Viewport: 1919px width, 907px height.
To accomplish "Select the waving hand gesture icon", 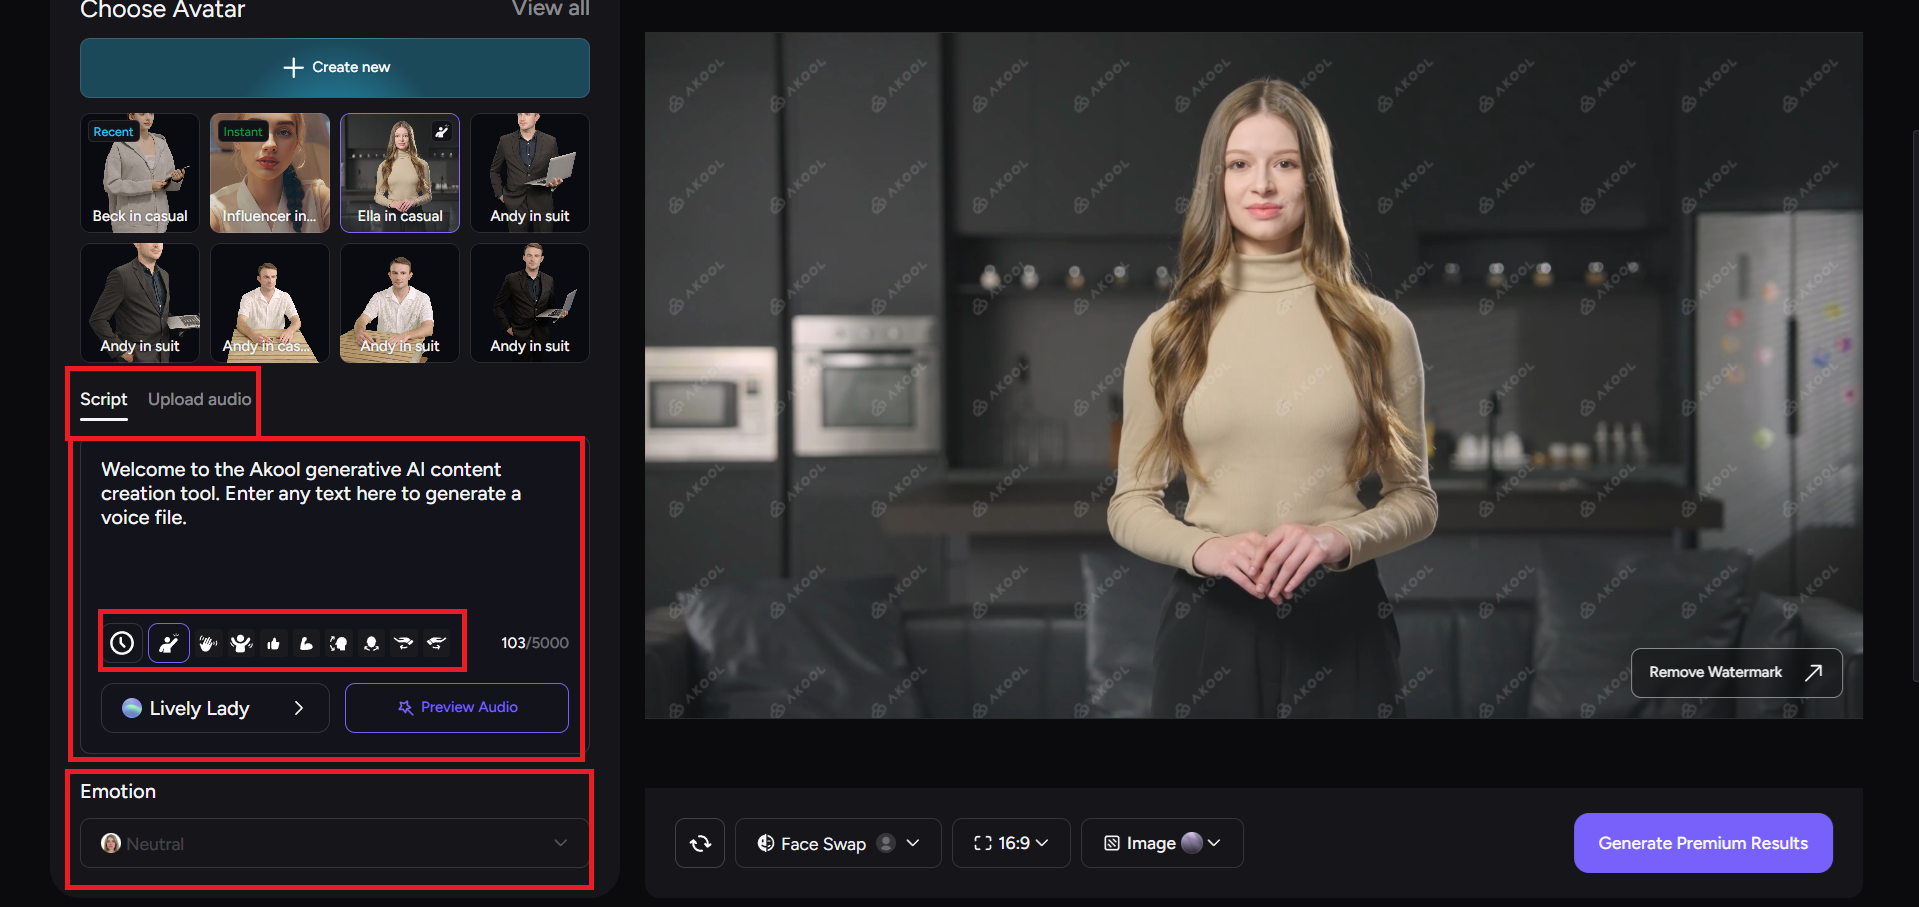I will click(207, 643).
